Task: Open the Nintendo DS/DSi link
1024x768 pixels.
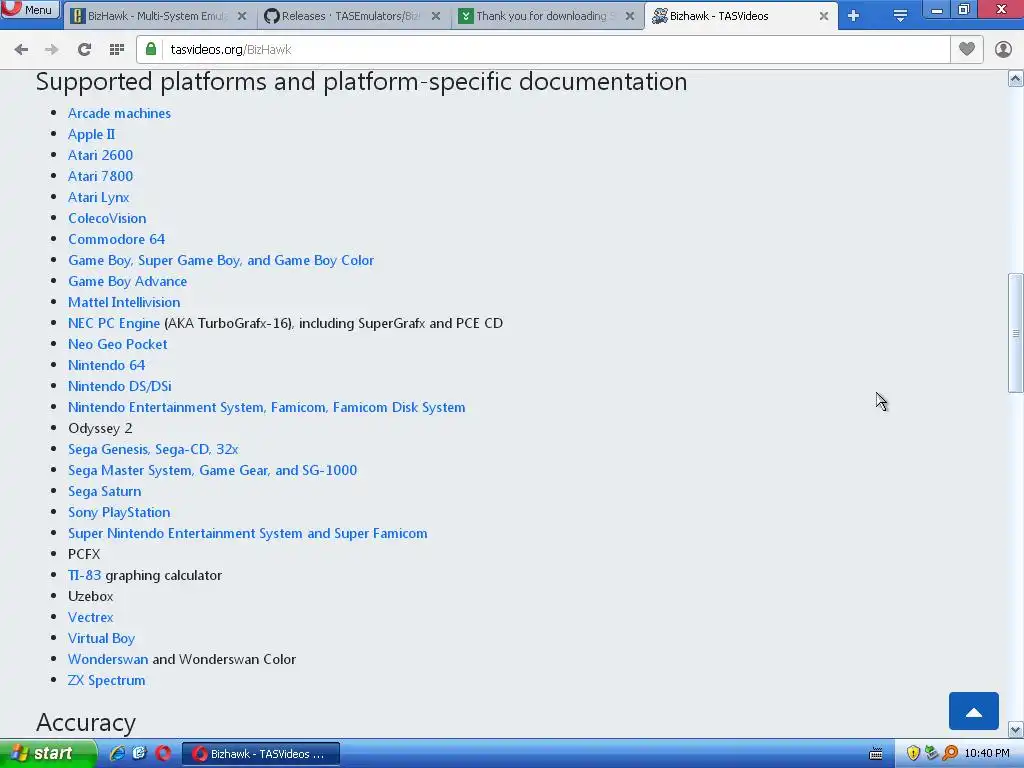Action: pyautogui.click(x=120, y=386)
